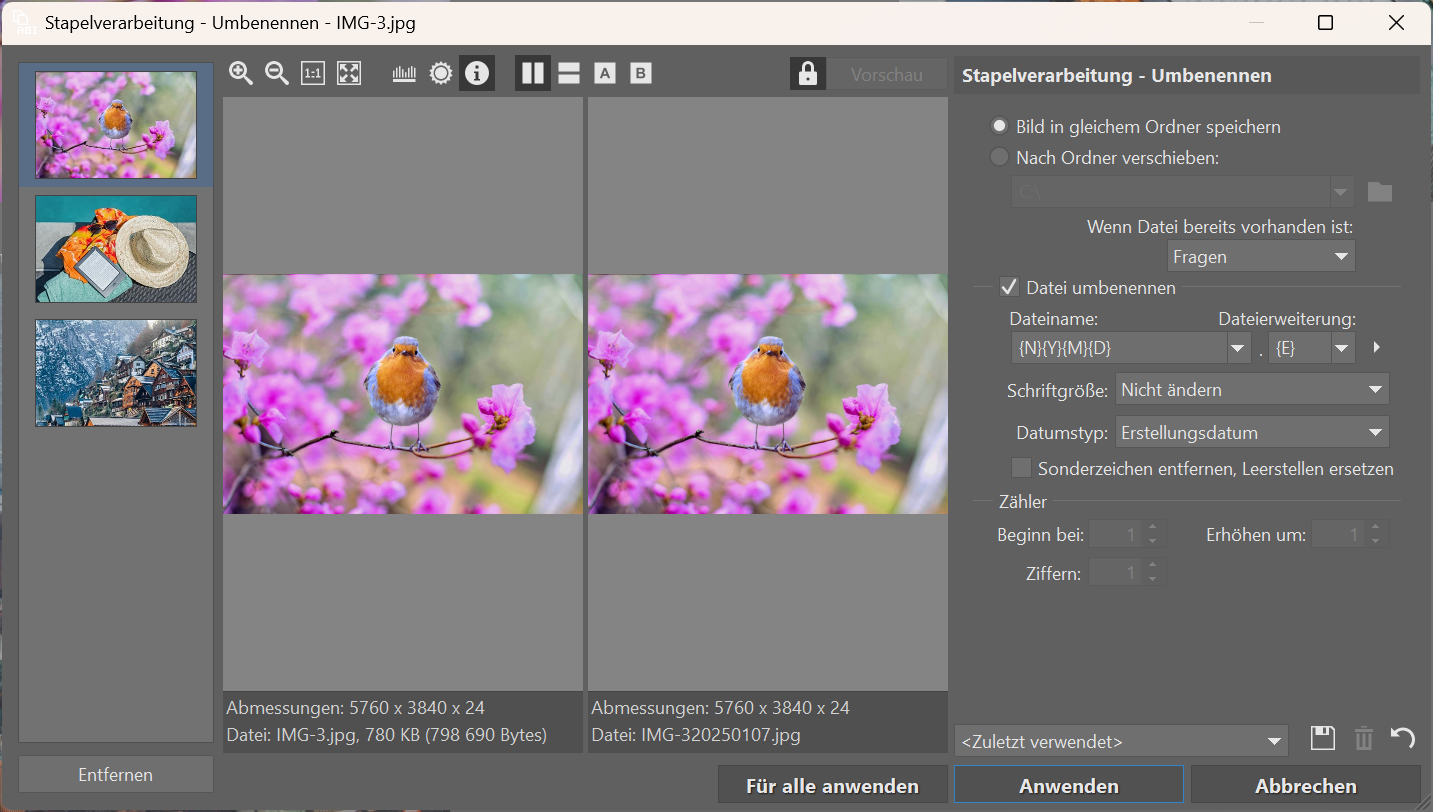1433x812 pixels.
Task: Toggle image info overlay icon
Action: pos(477,73)
